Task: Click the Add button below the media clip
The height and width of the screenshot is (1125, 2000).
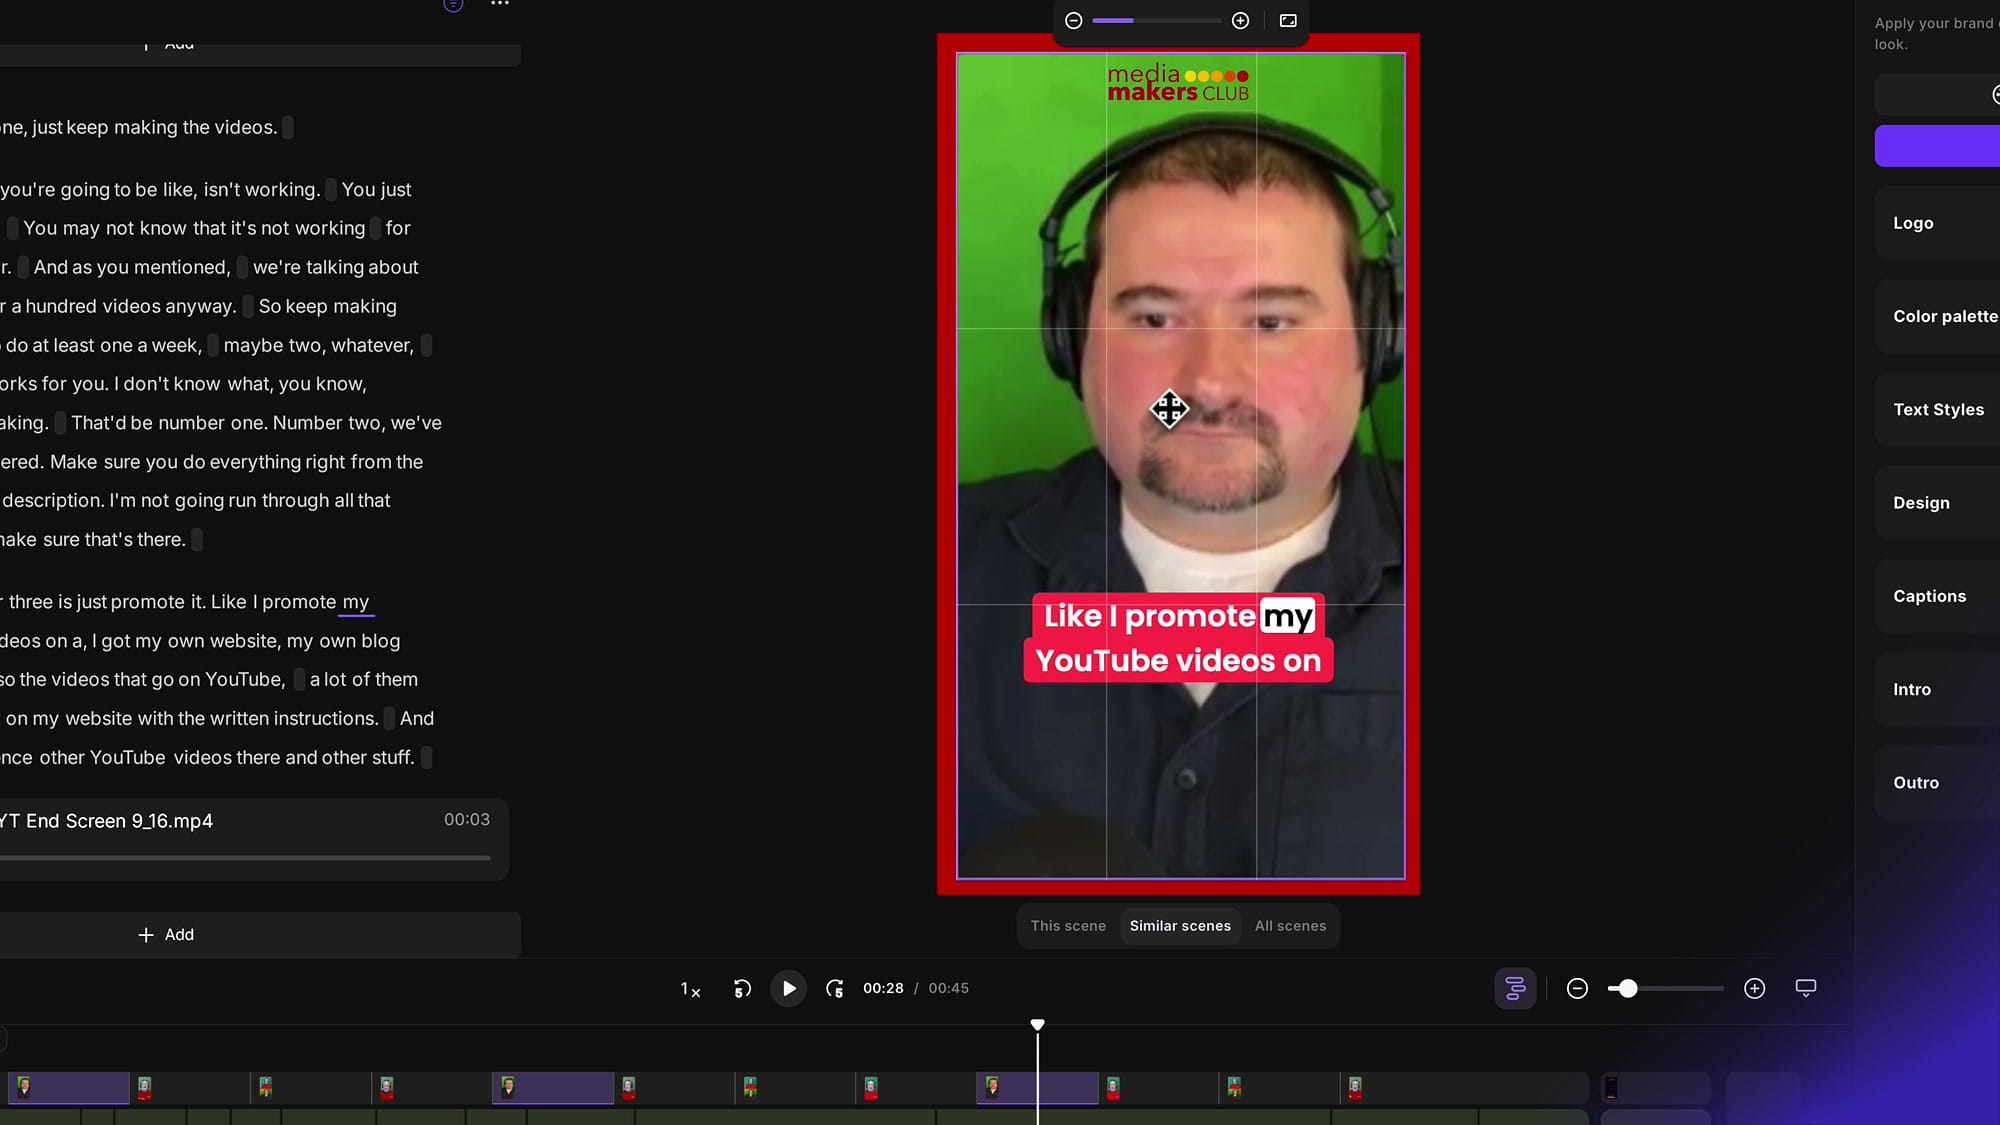Action: [166, 934]
